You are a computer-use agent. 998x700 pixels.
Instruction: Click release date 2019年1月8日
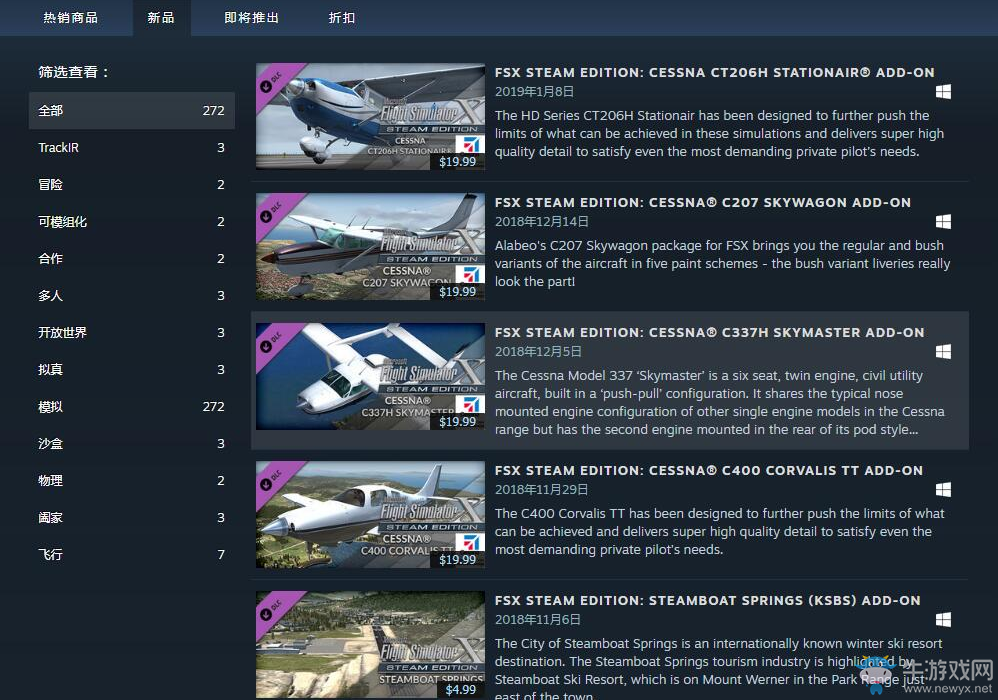[535, 92]
